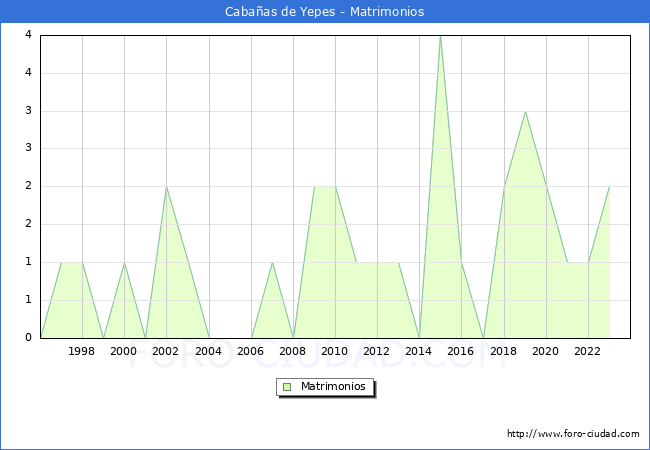This screenshot has width=650, height=450.
Task: Click the x-axis label 2004
Action: [209, 351]
